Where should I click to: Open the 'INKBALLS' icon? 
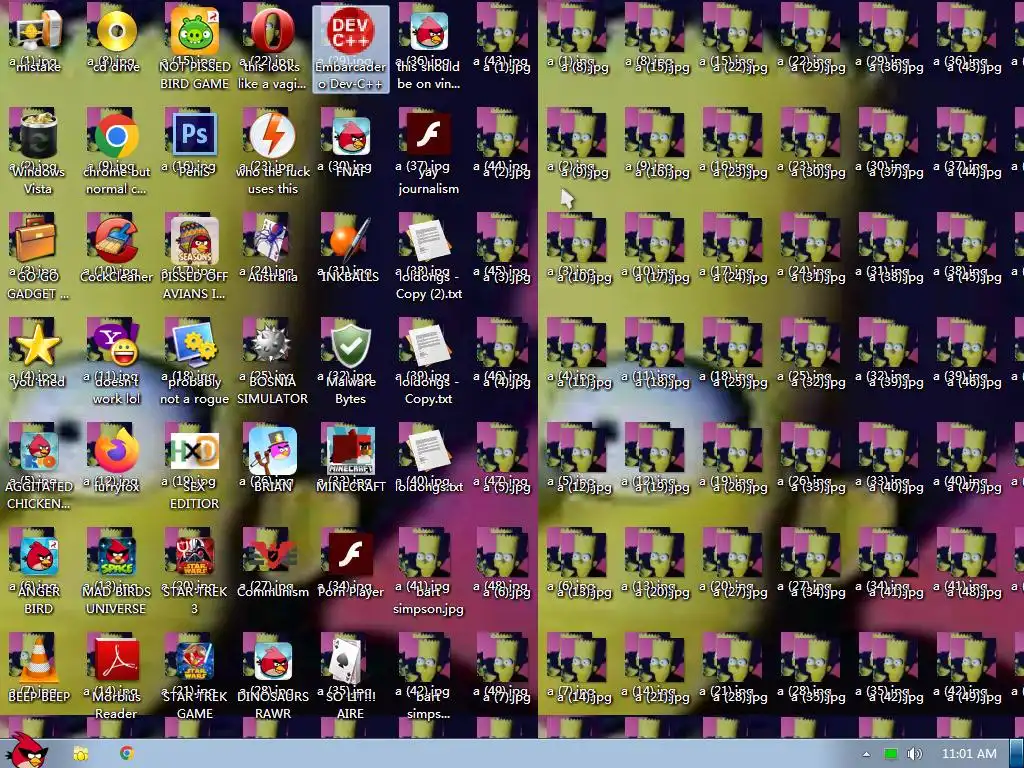click(351, 239)
